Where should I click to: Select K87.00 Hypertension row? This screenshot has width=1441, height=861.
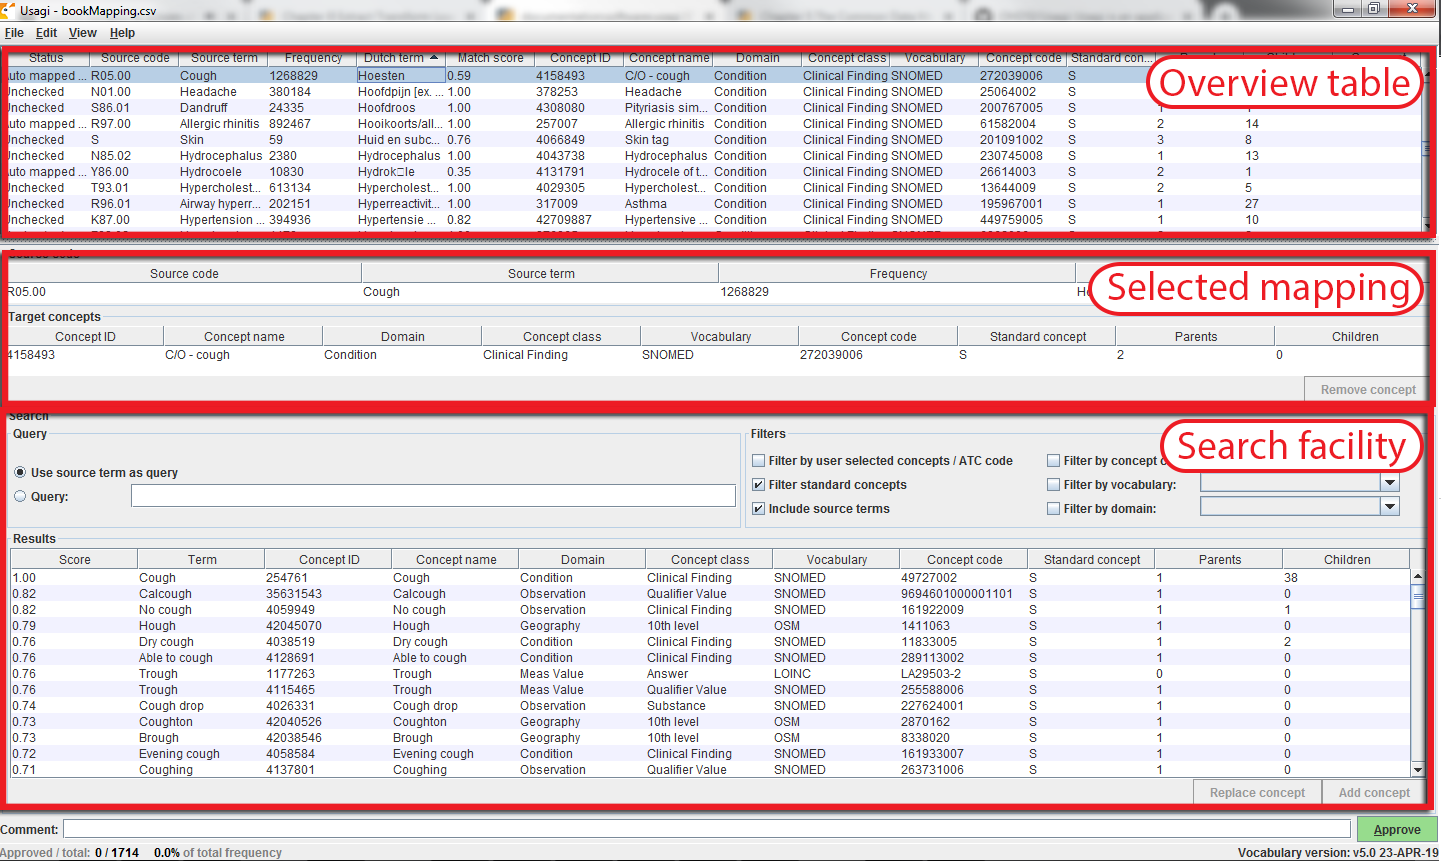pyautogui.click(x=712, y=220)
